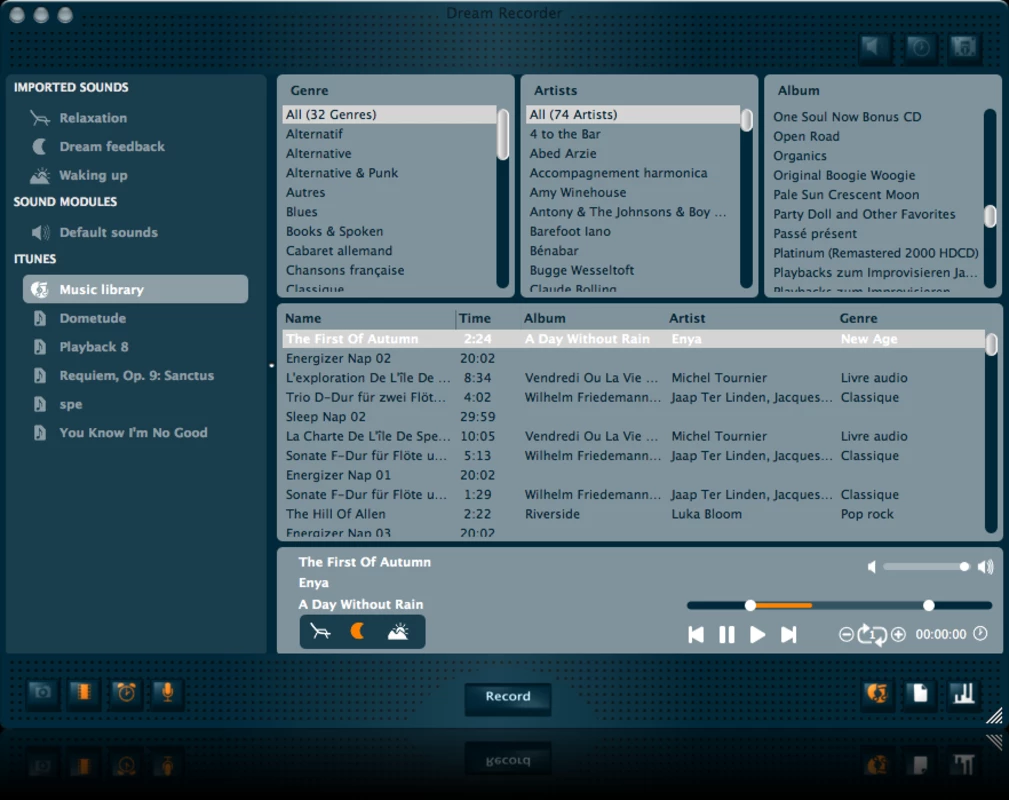Adjust the volume slider in the player
The height and width of the screenshot is (800, 1009).
point(926,567)
